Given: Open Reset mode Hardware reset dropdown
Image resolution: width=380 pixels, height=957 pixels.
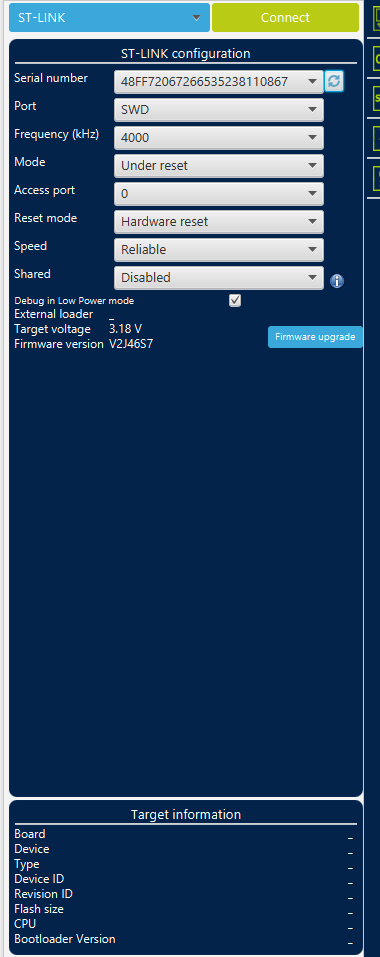Looking at the screenshot, I should click(218, 222).
